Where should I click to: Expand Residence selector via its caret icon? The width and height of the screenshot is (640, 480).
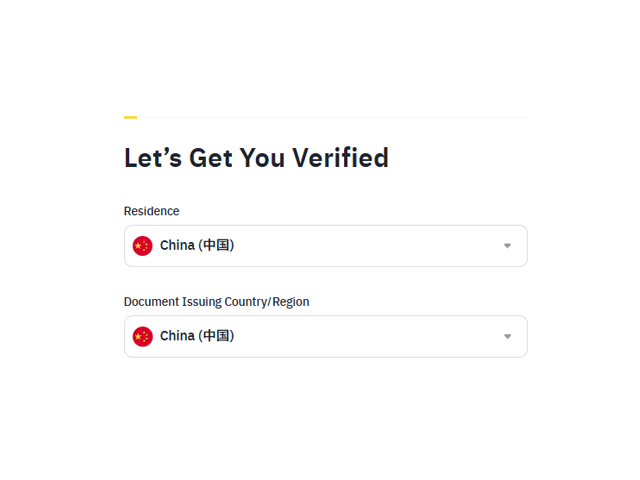[x=507, y=246]
